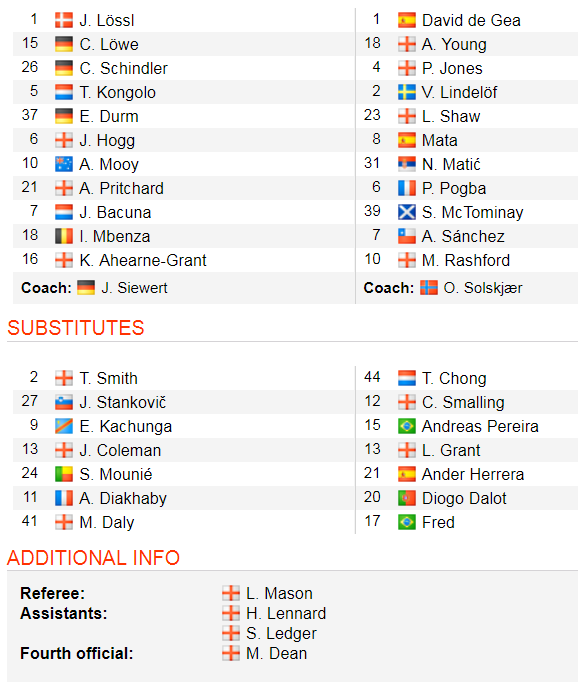Click the Norwegian flag next to O. Solskjær
The width and height of the screenshot is (578, 682).
point(428,288)
